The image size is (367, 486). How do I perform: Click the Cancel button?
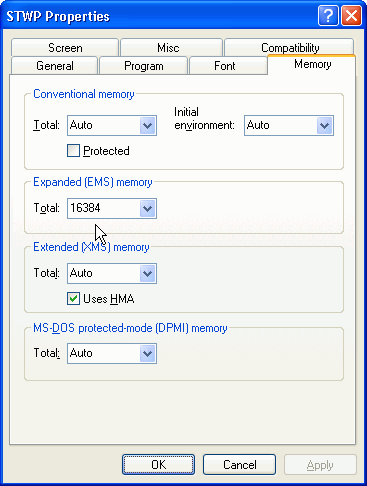[239, 464]
